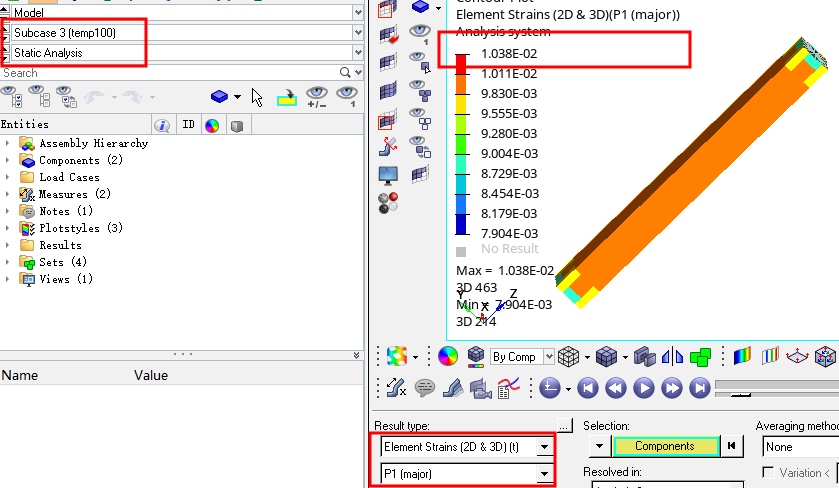This screenshot has width=839, height=488.
Task: Click the isolate-only eye icon
Action: coord(346,97)
